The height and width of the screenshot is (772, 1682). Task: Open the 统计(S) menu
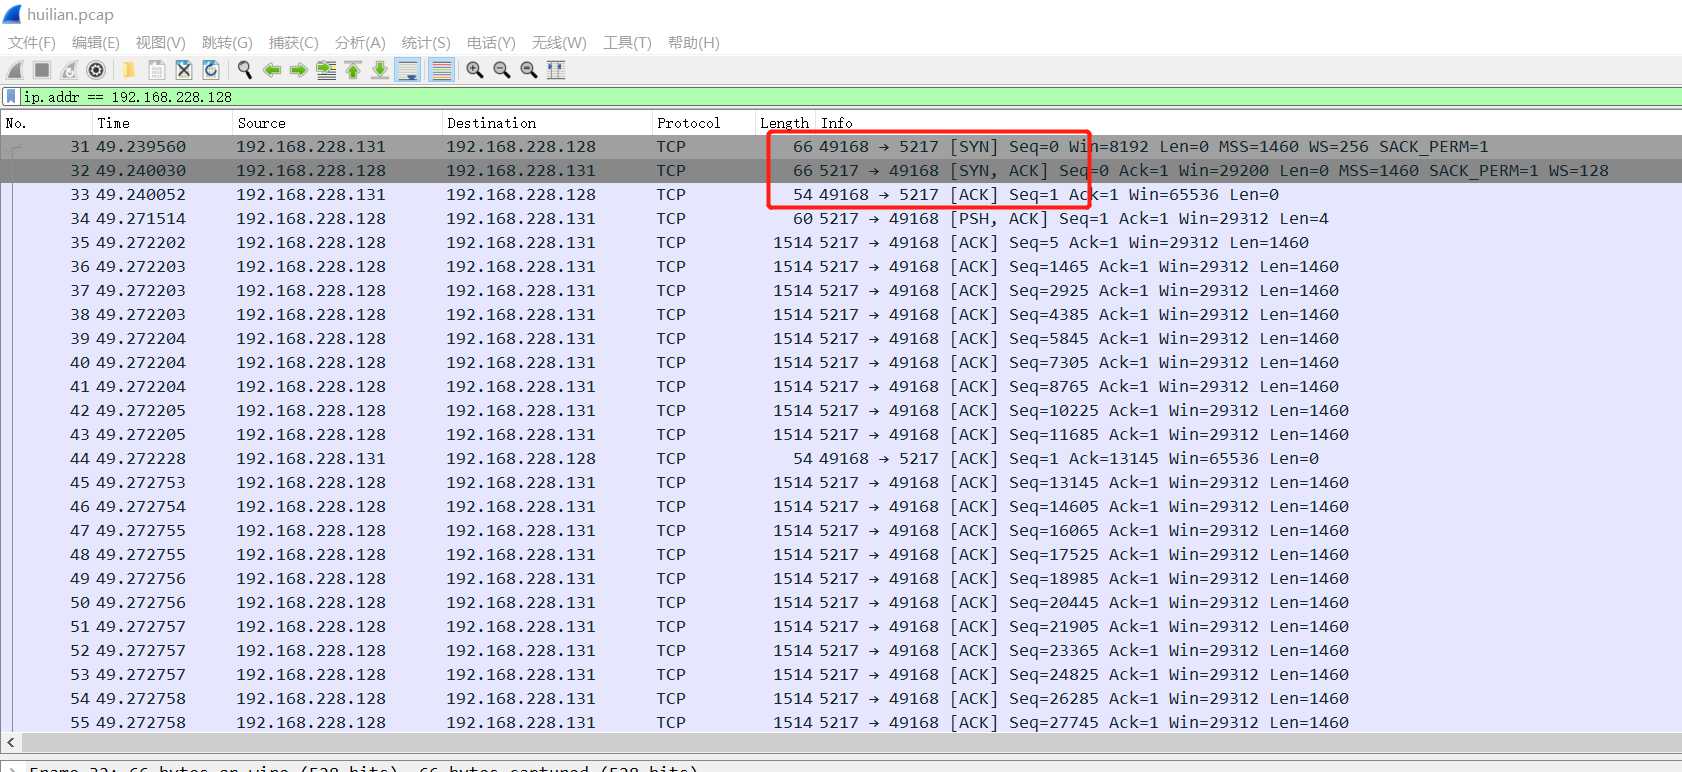point(426,43)
